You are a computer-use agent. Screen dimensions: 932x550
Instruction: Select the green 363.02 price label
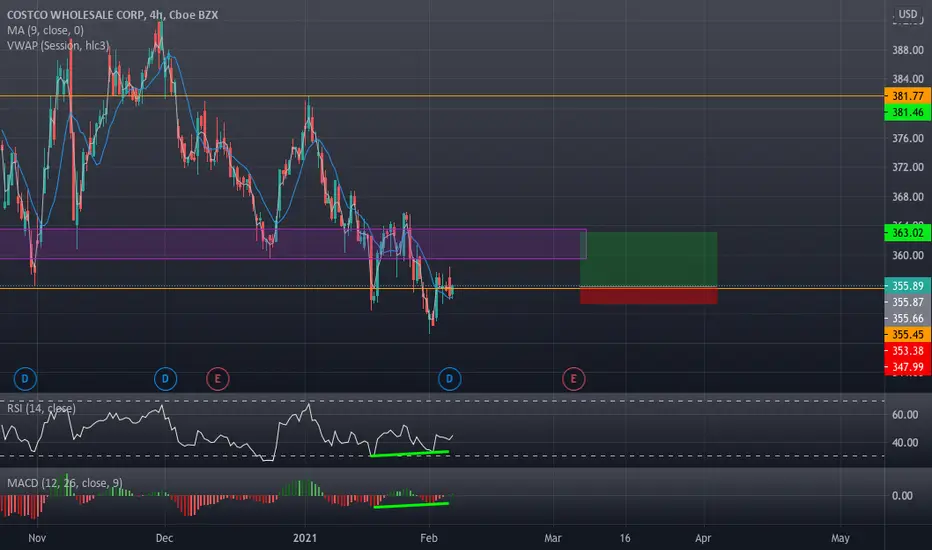[908, 232]
